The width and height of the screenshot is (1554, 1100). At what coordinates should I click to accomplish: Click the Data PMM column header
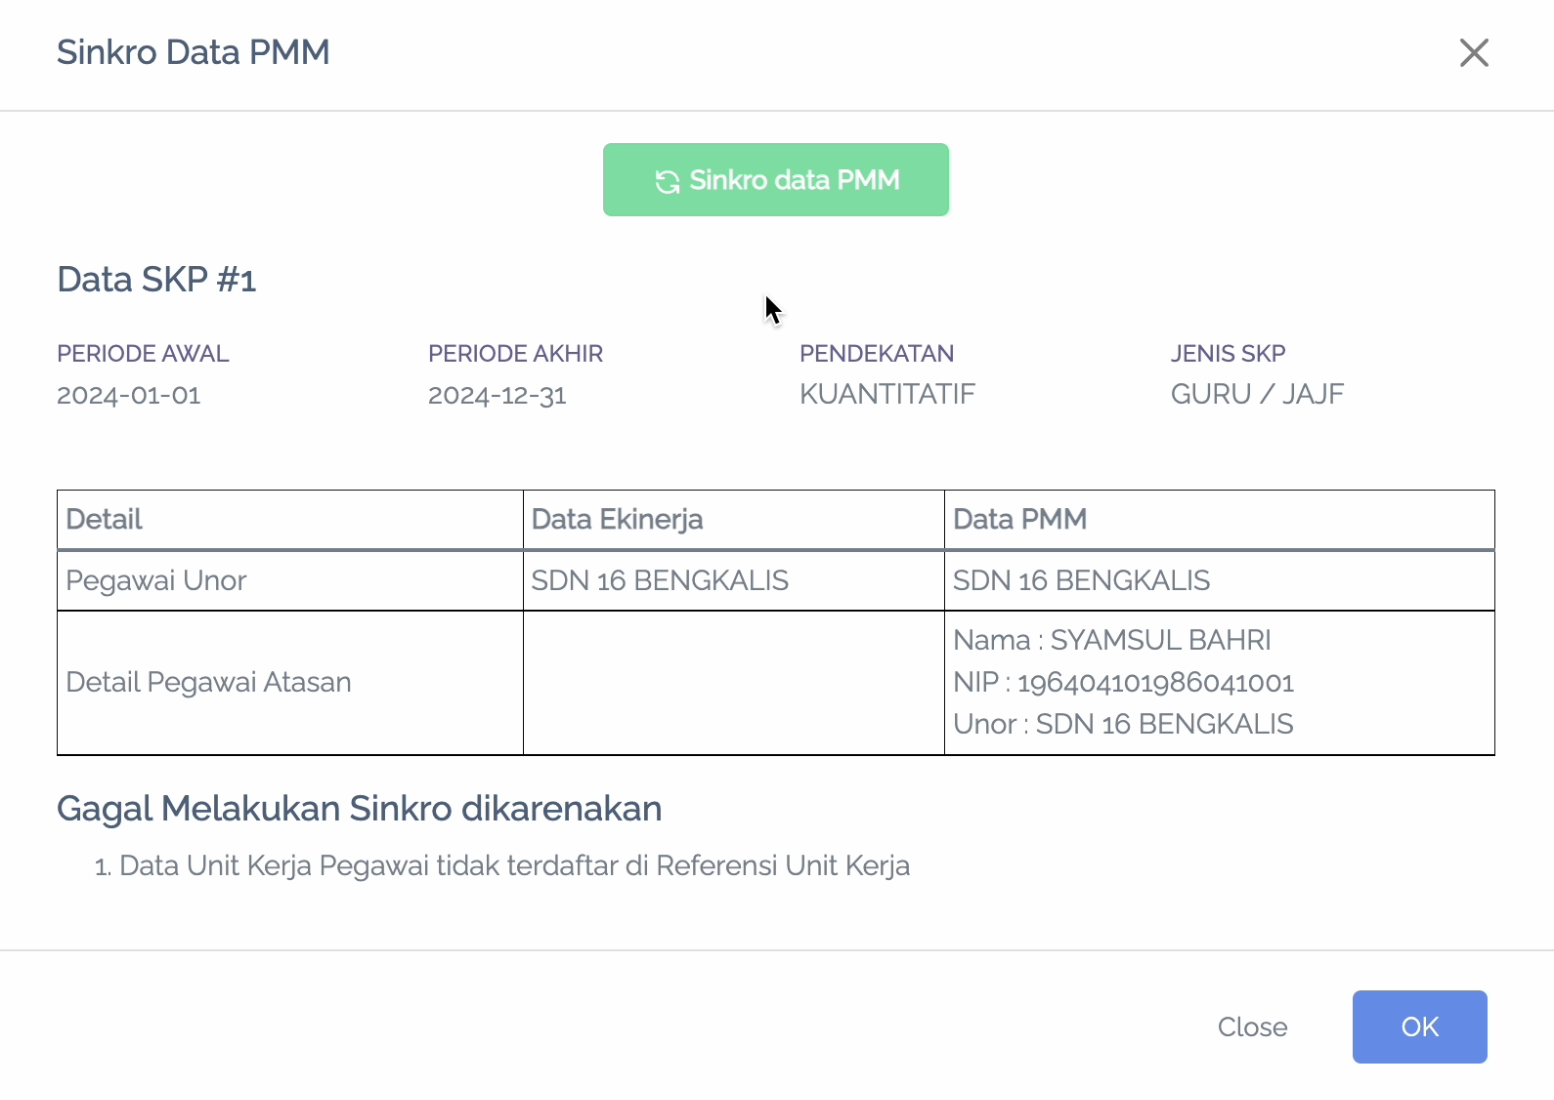click(x=1019, y=519)
